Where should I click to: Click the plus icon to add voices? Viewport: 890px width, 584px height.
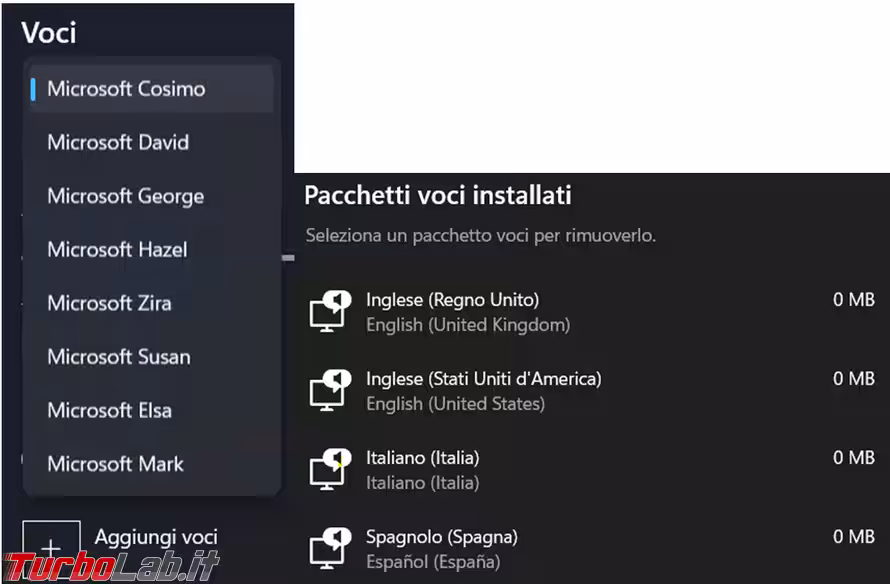coord(51,549)
